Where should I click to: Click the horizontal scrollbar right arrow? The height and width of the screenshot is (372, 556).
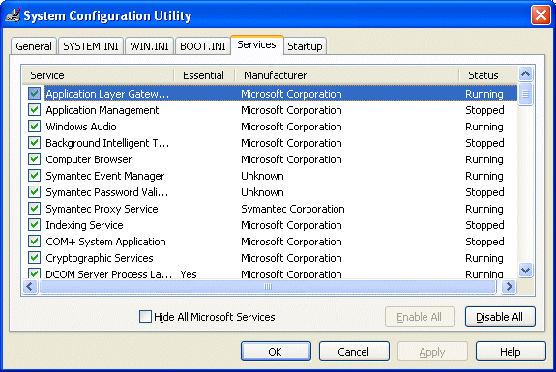(509, 287)
